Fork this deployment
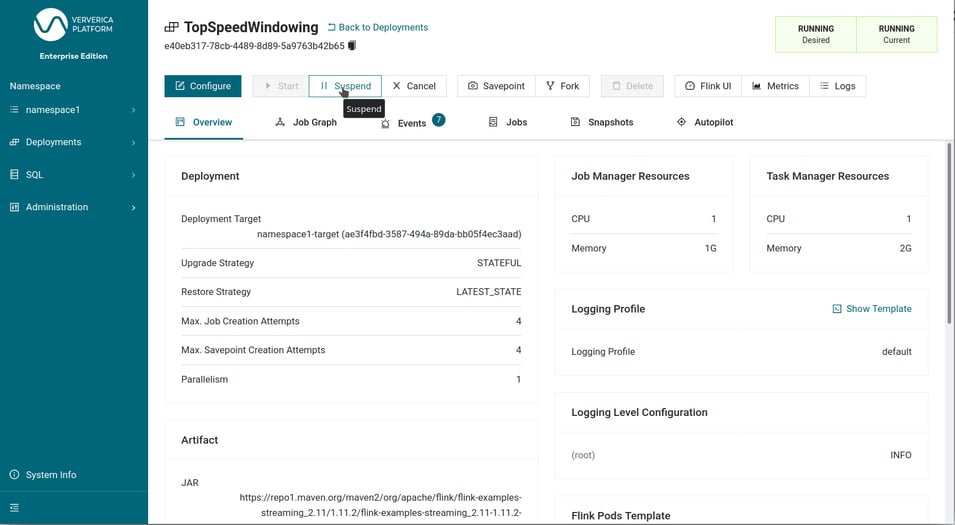Viewport: 955px width, 525px height. (562, 86)
